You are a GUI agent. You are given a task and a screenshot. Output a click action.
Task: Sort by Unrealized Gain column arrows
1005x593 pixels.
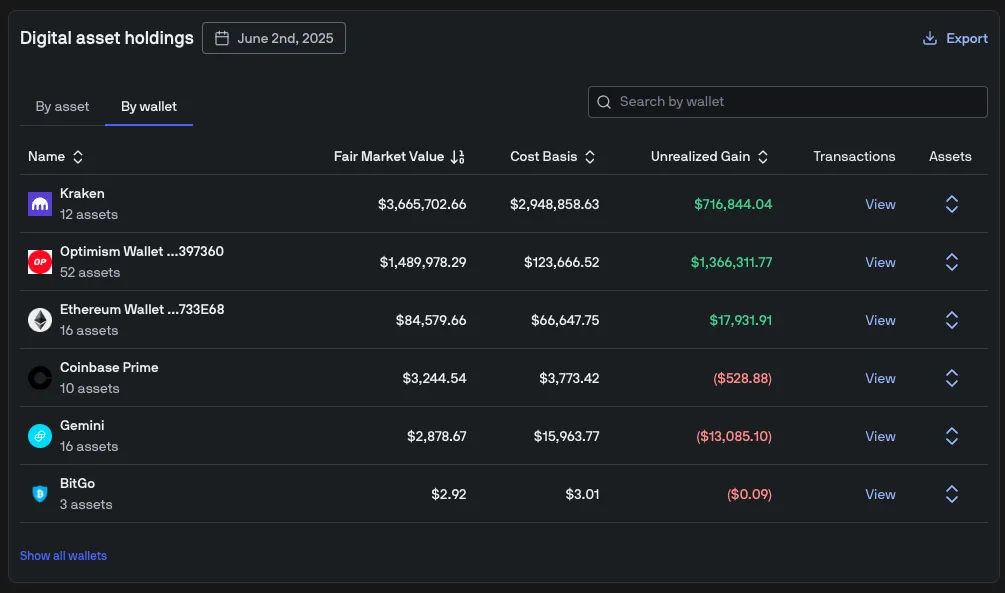point(763,157)
